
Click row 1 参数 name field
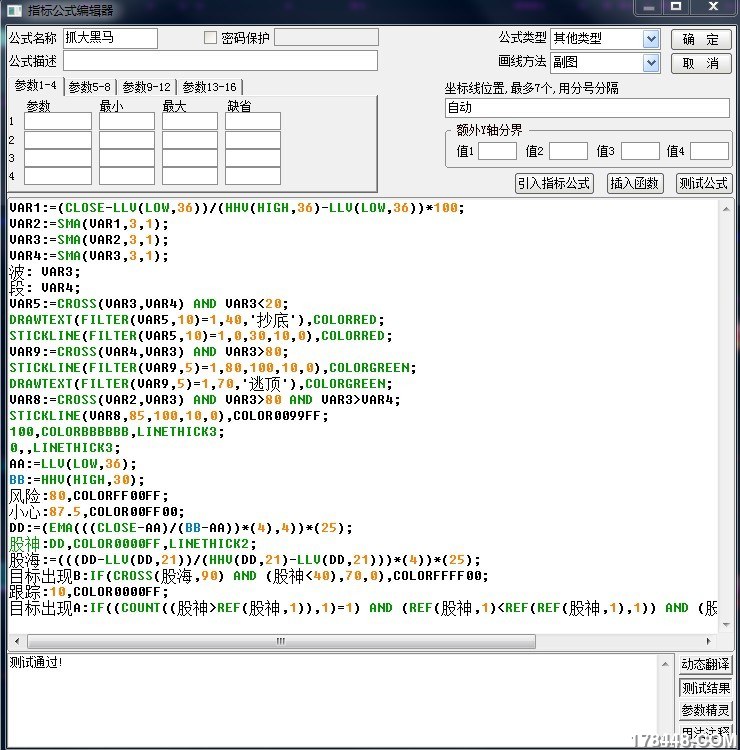click(58, 121)
